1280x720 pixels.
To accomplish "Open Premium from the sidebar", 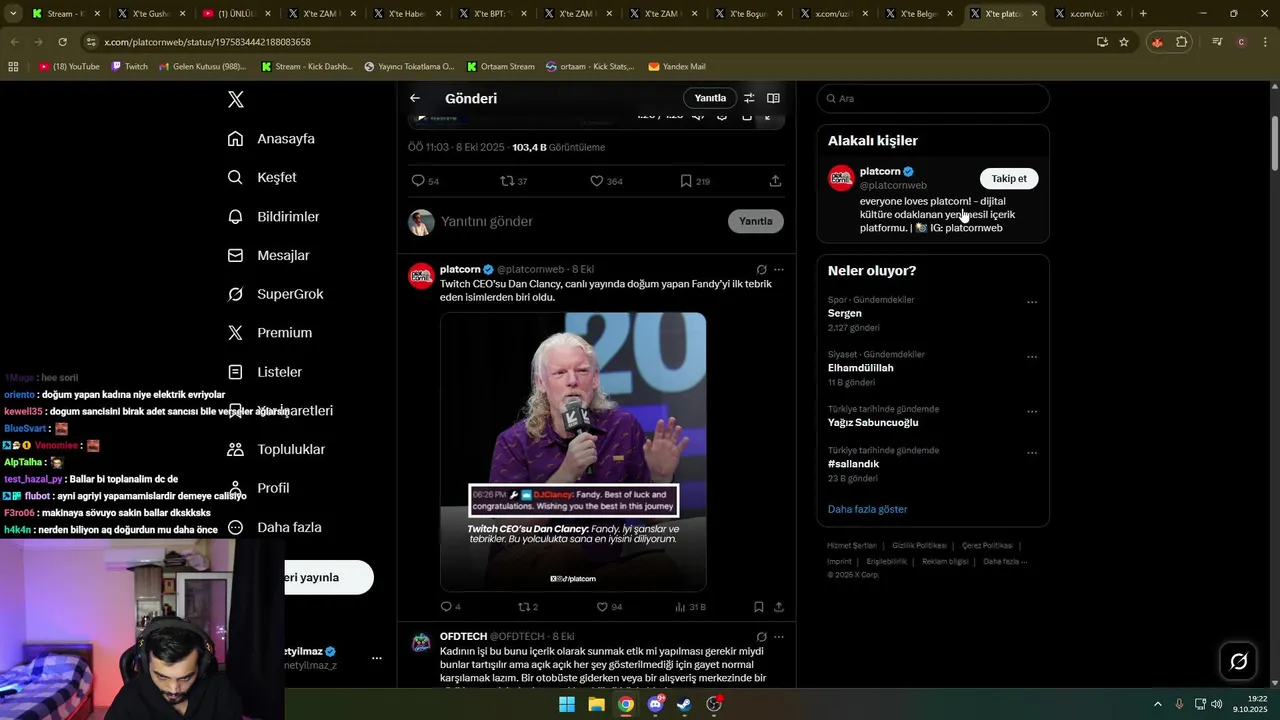I will click(x=269, y=333).
